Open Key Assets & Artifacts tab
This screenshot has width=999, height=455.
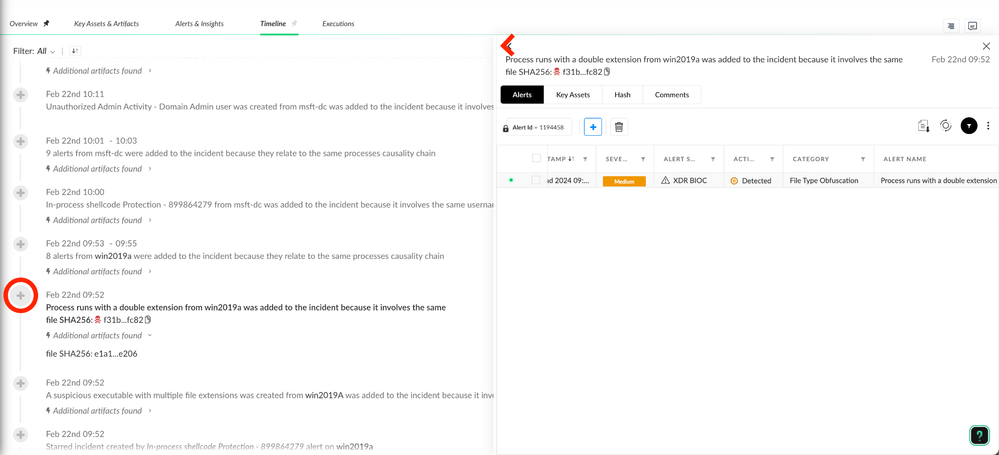(106, 24)
